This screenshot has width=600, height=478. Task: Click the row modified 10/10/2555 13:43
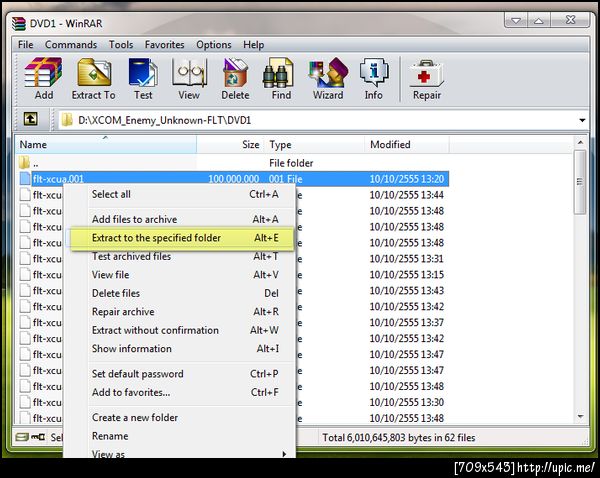(x=406, y=291)
